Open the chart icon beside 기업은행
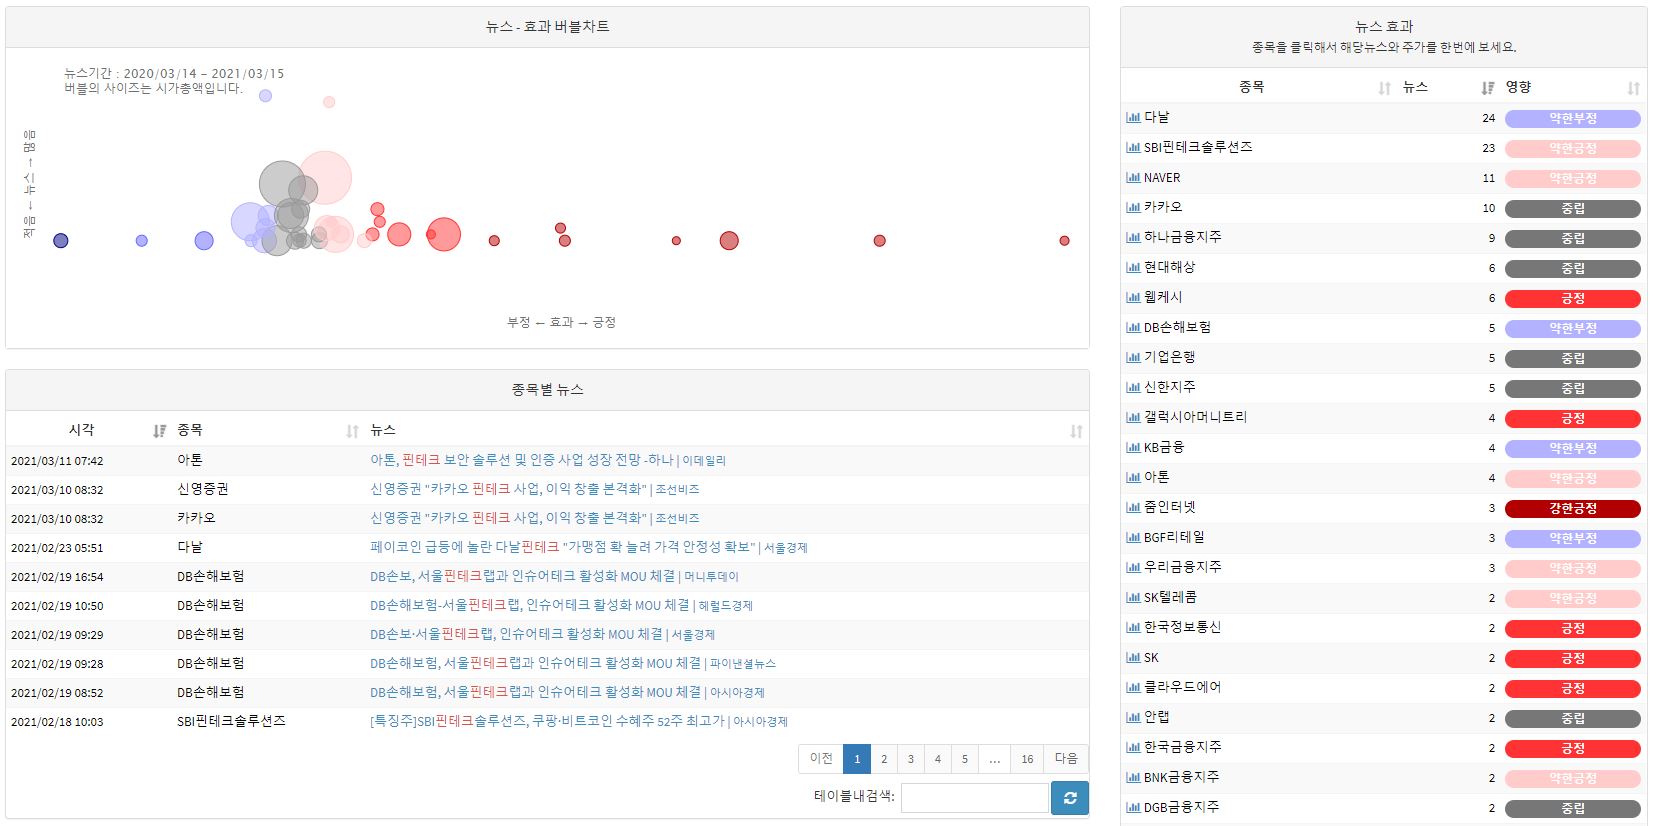The image size is (1659, 826). [1133, 358]
